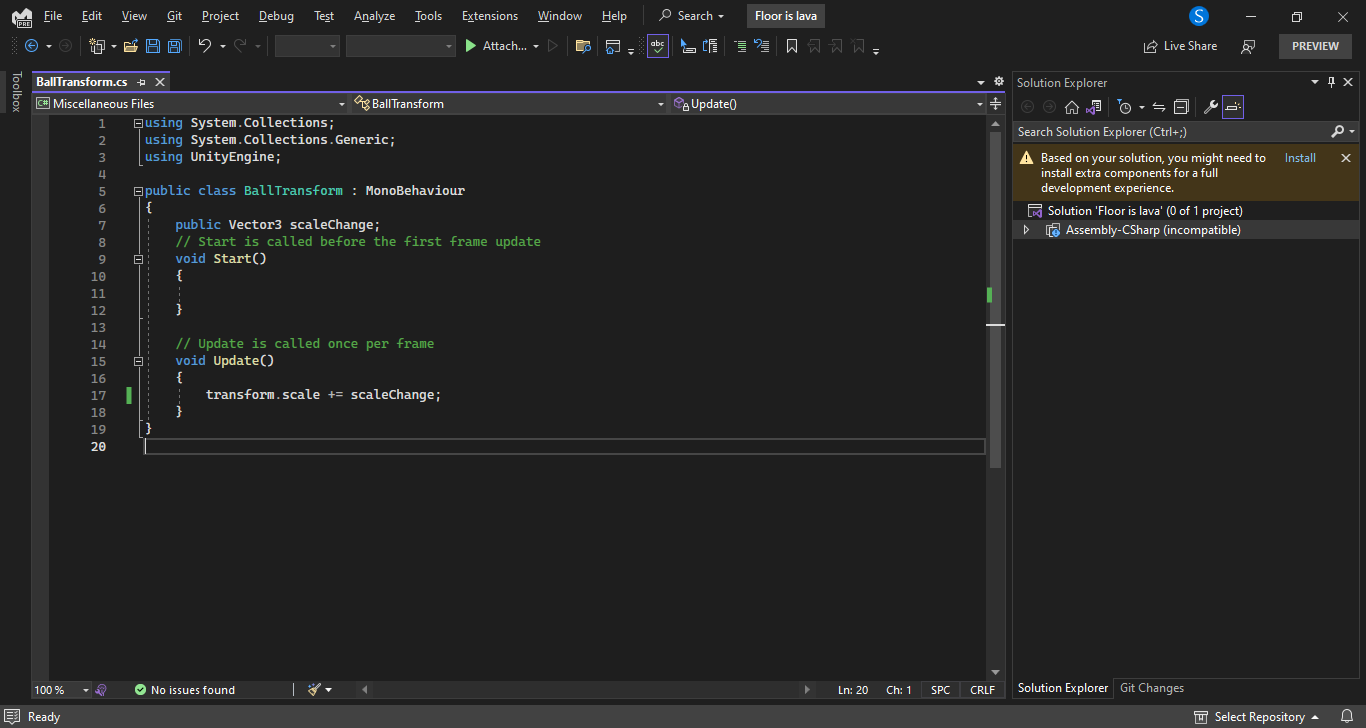Click the Home icon in Solution Explorer
The width and height of the screenshot is (1366, 728).
pyautogui.click(x=1072, y=107)
